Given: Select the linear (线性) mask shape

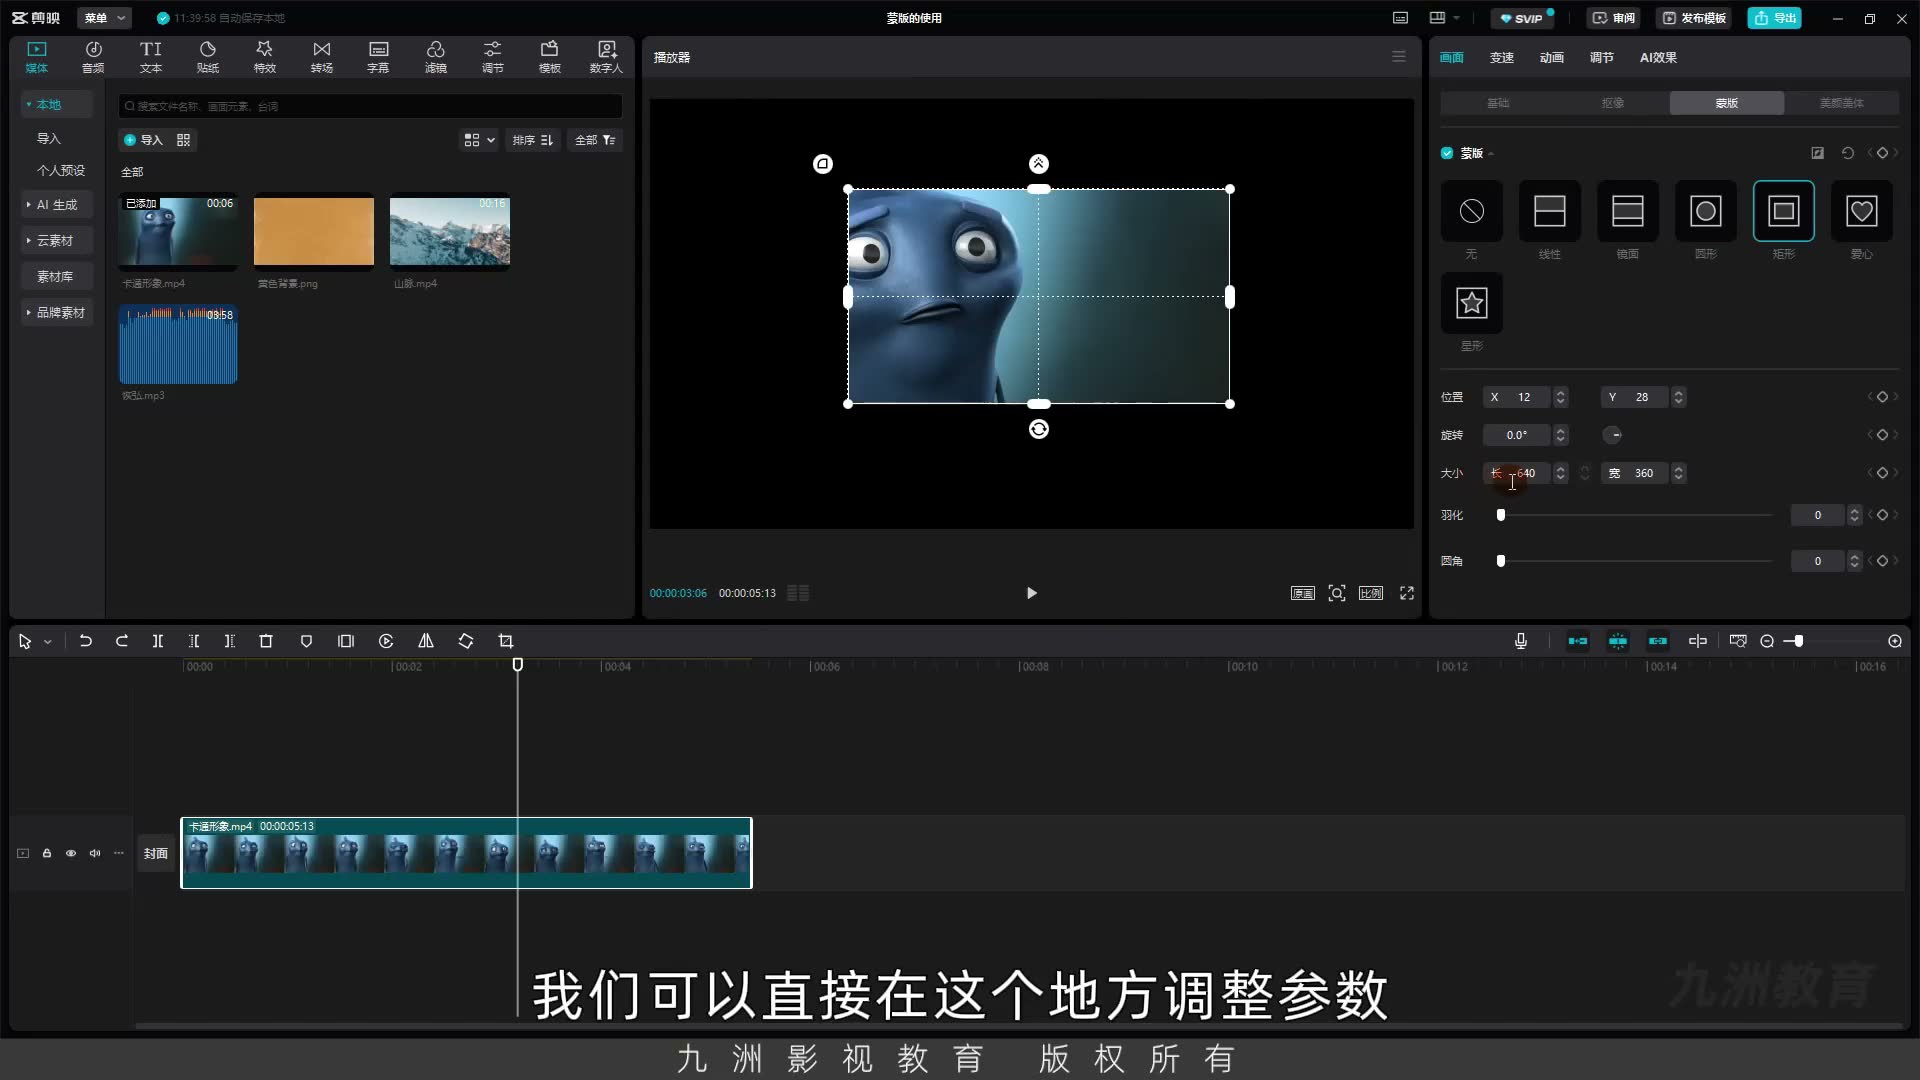Looking at the screenshot, I should click(1549, 211).
